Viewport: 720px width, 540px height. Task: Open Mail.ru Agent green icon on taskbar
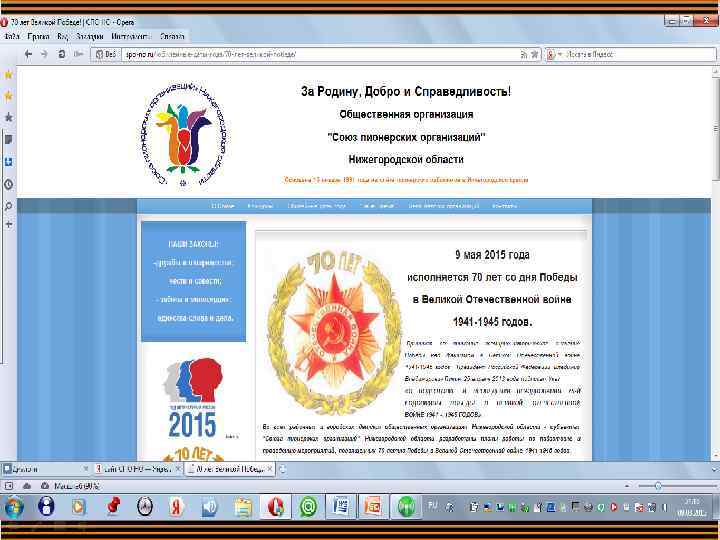click(x=309, y=507)
